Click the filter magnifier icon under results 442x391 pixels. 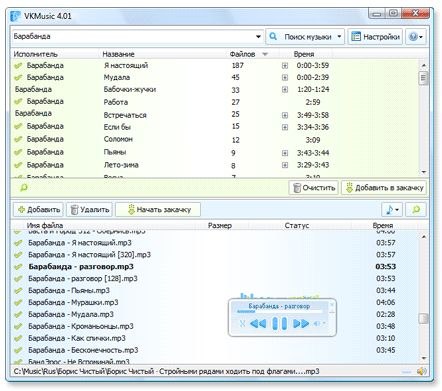click(24, 187)
